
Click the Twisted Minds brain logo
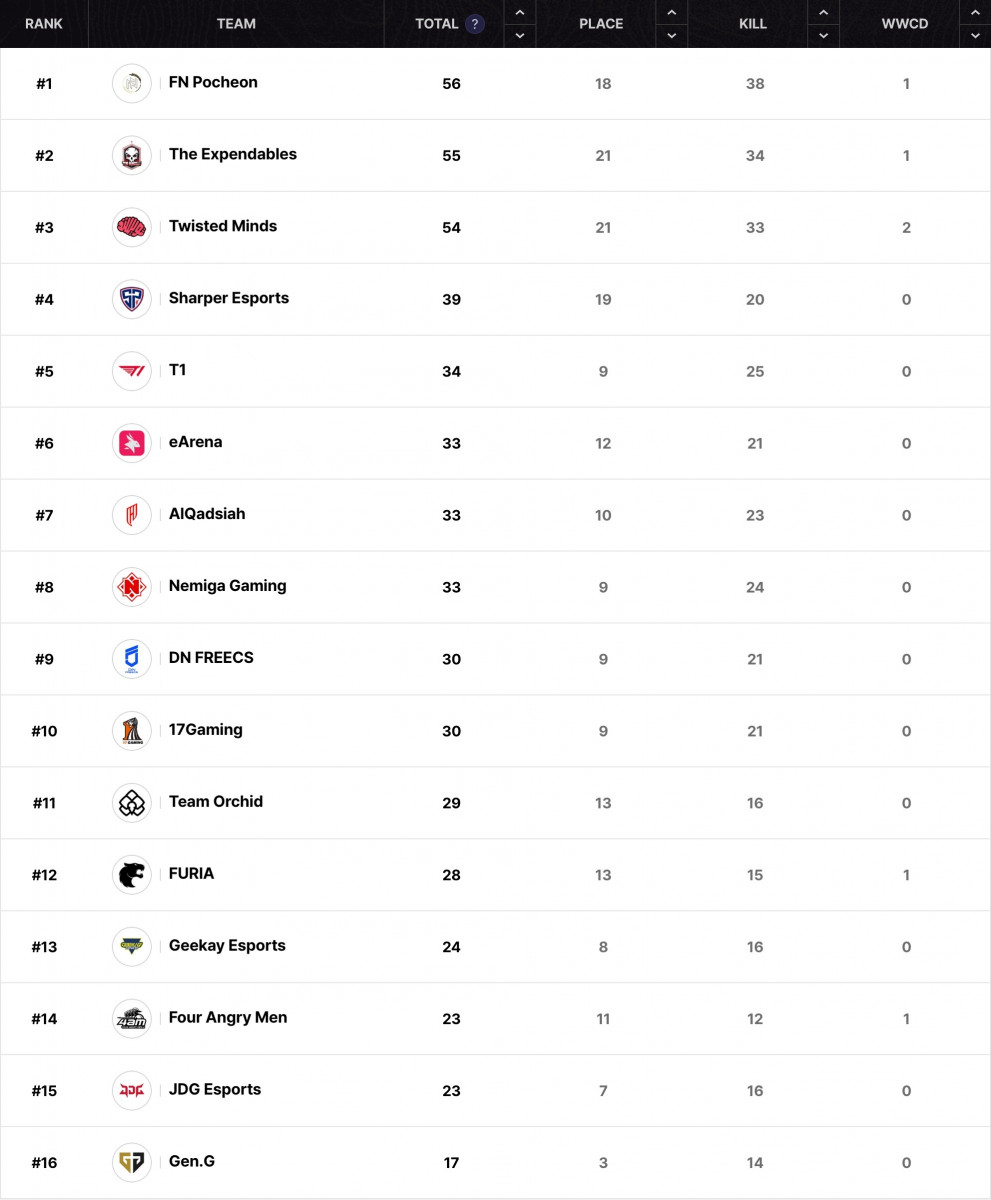132,228
